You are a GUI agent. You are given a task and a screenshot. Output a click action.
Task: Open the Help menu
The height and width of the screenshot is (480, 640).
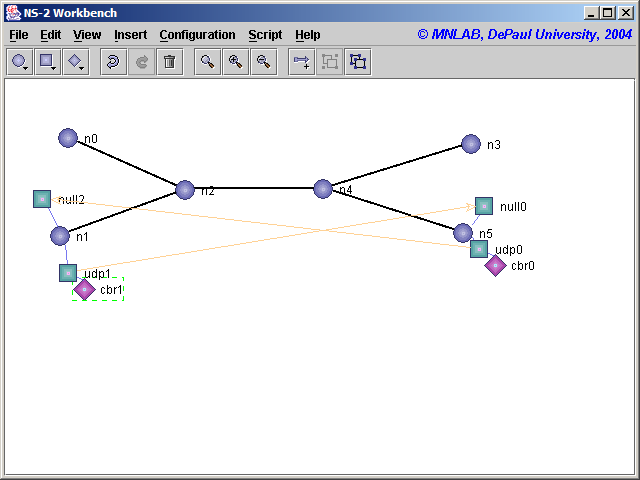(308, 35)
